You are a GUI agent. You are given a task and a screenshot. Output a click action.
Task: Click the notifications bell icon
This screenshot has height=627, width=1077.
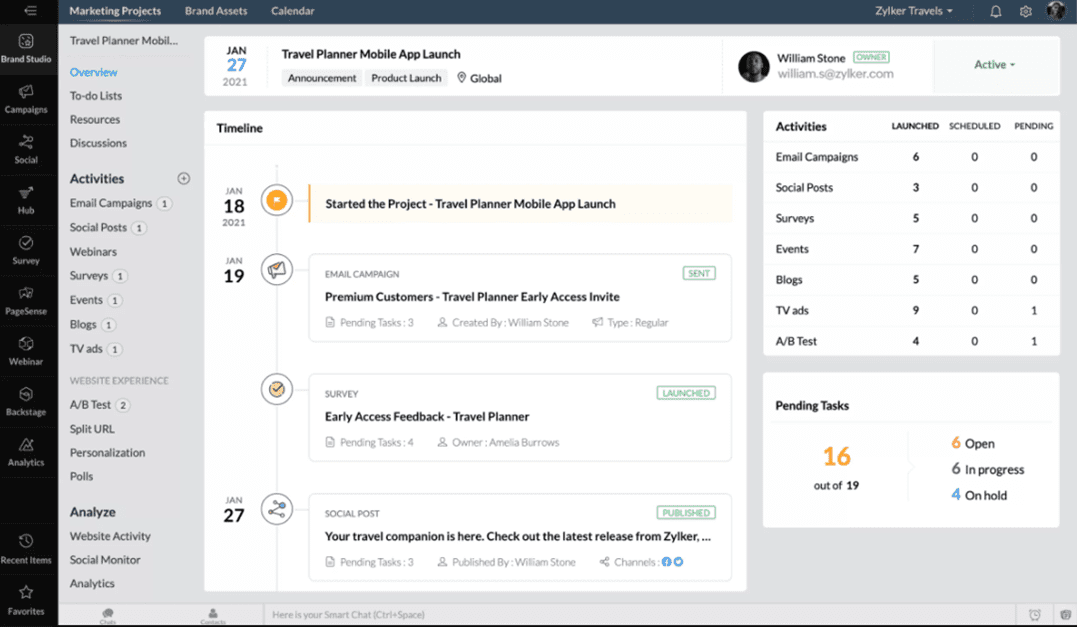point(996,11)
